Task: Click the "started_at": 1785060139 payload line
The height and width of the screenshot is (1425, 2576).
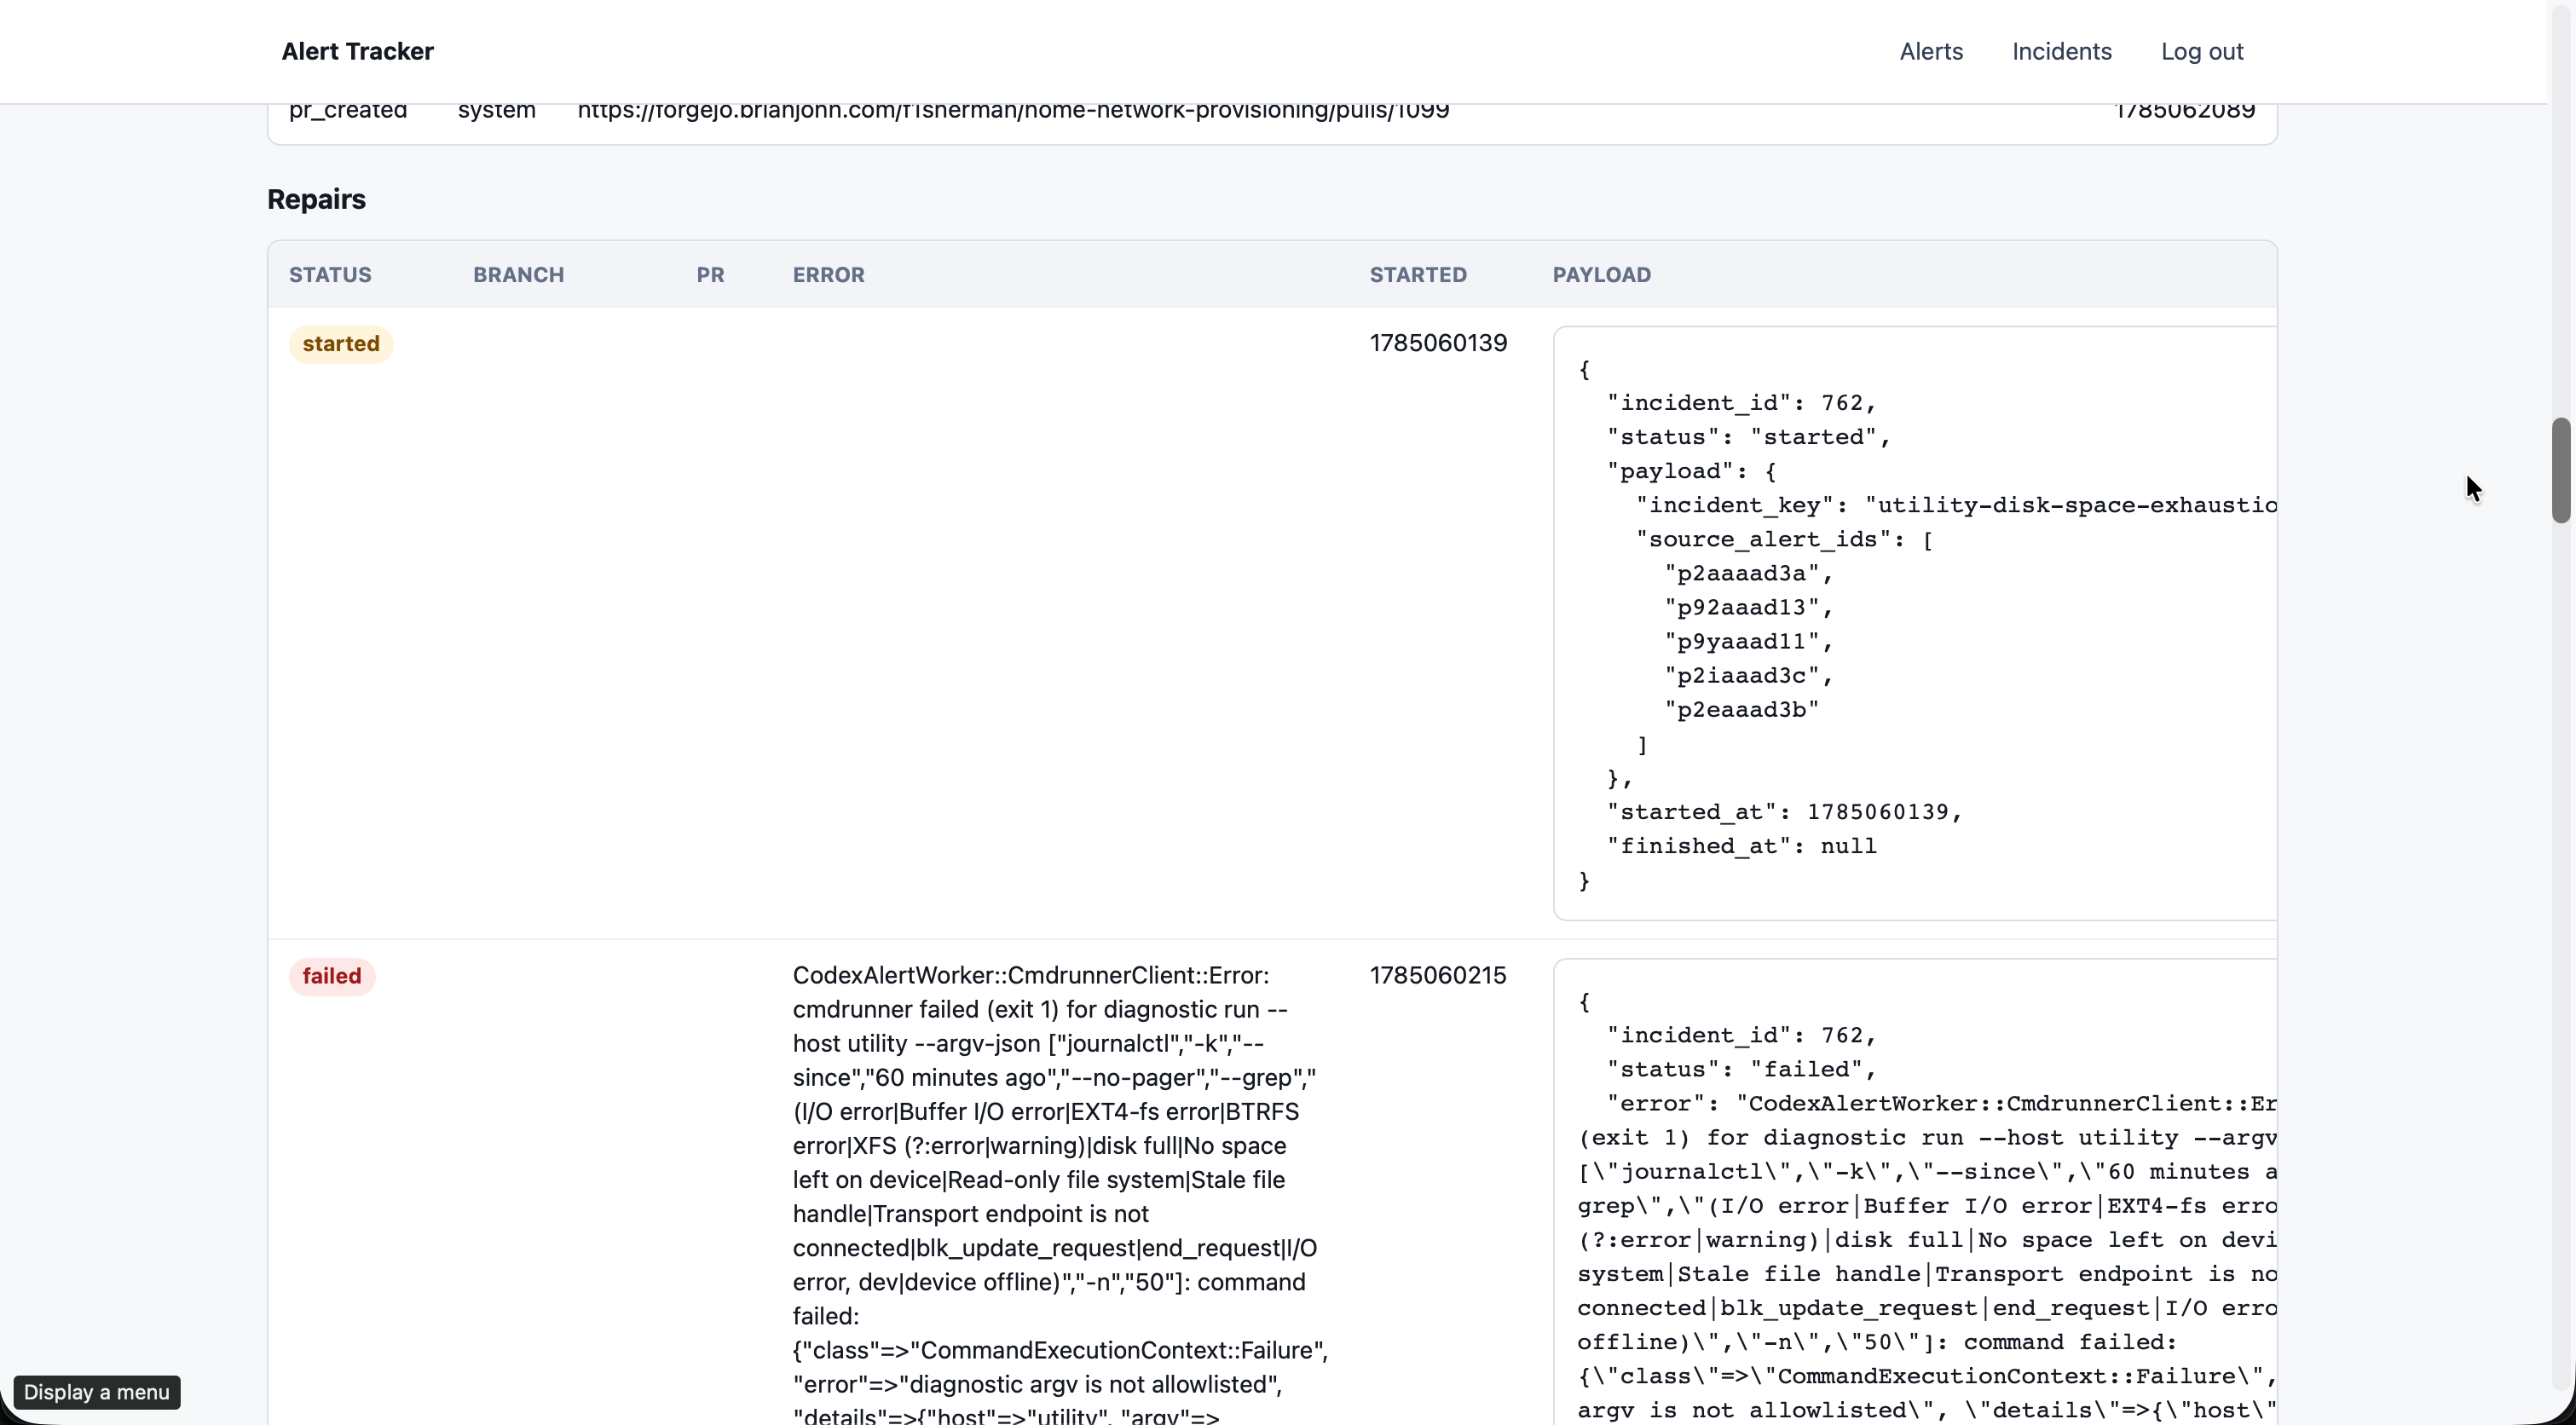Action: (x=1785, y=812)
